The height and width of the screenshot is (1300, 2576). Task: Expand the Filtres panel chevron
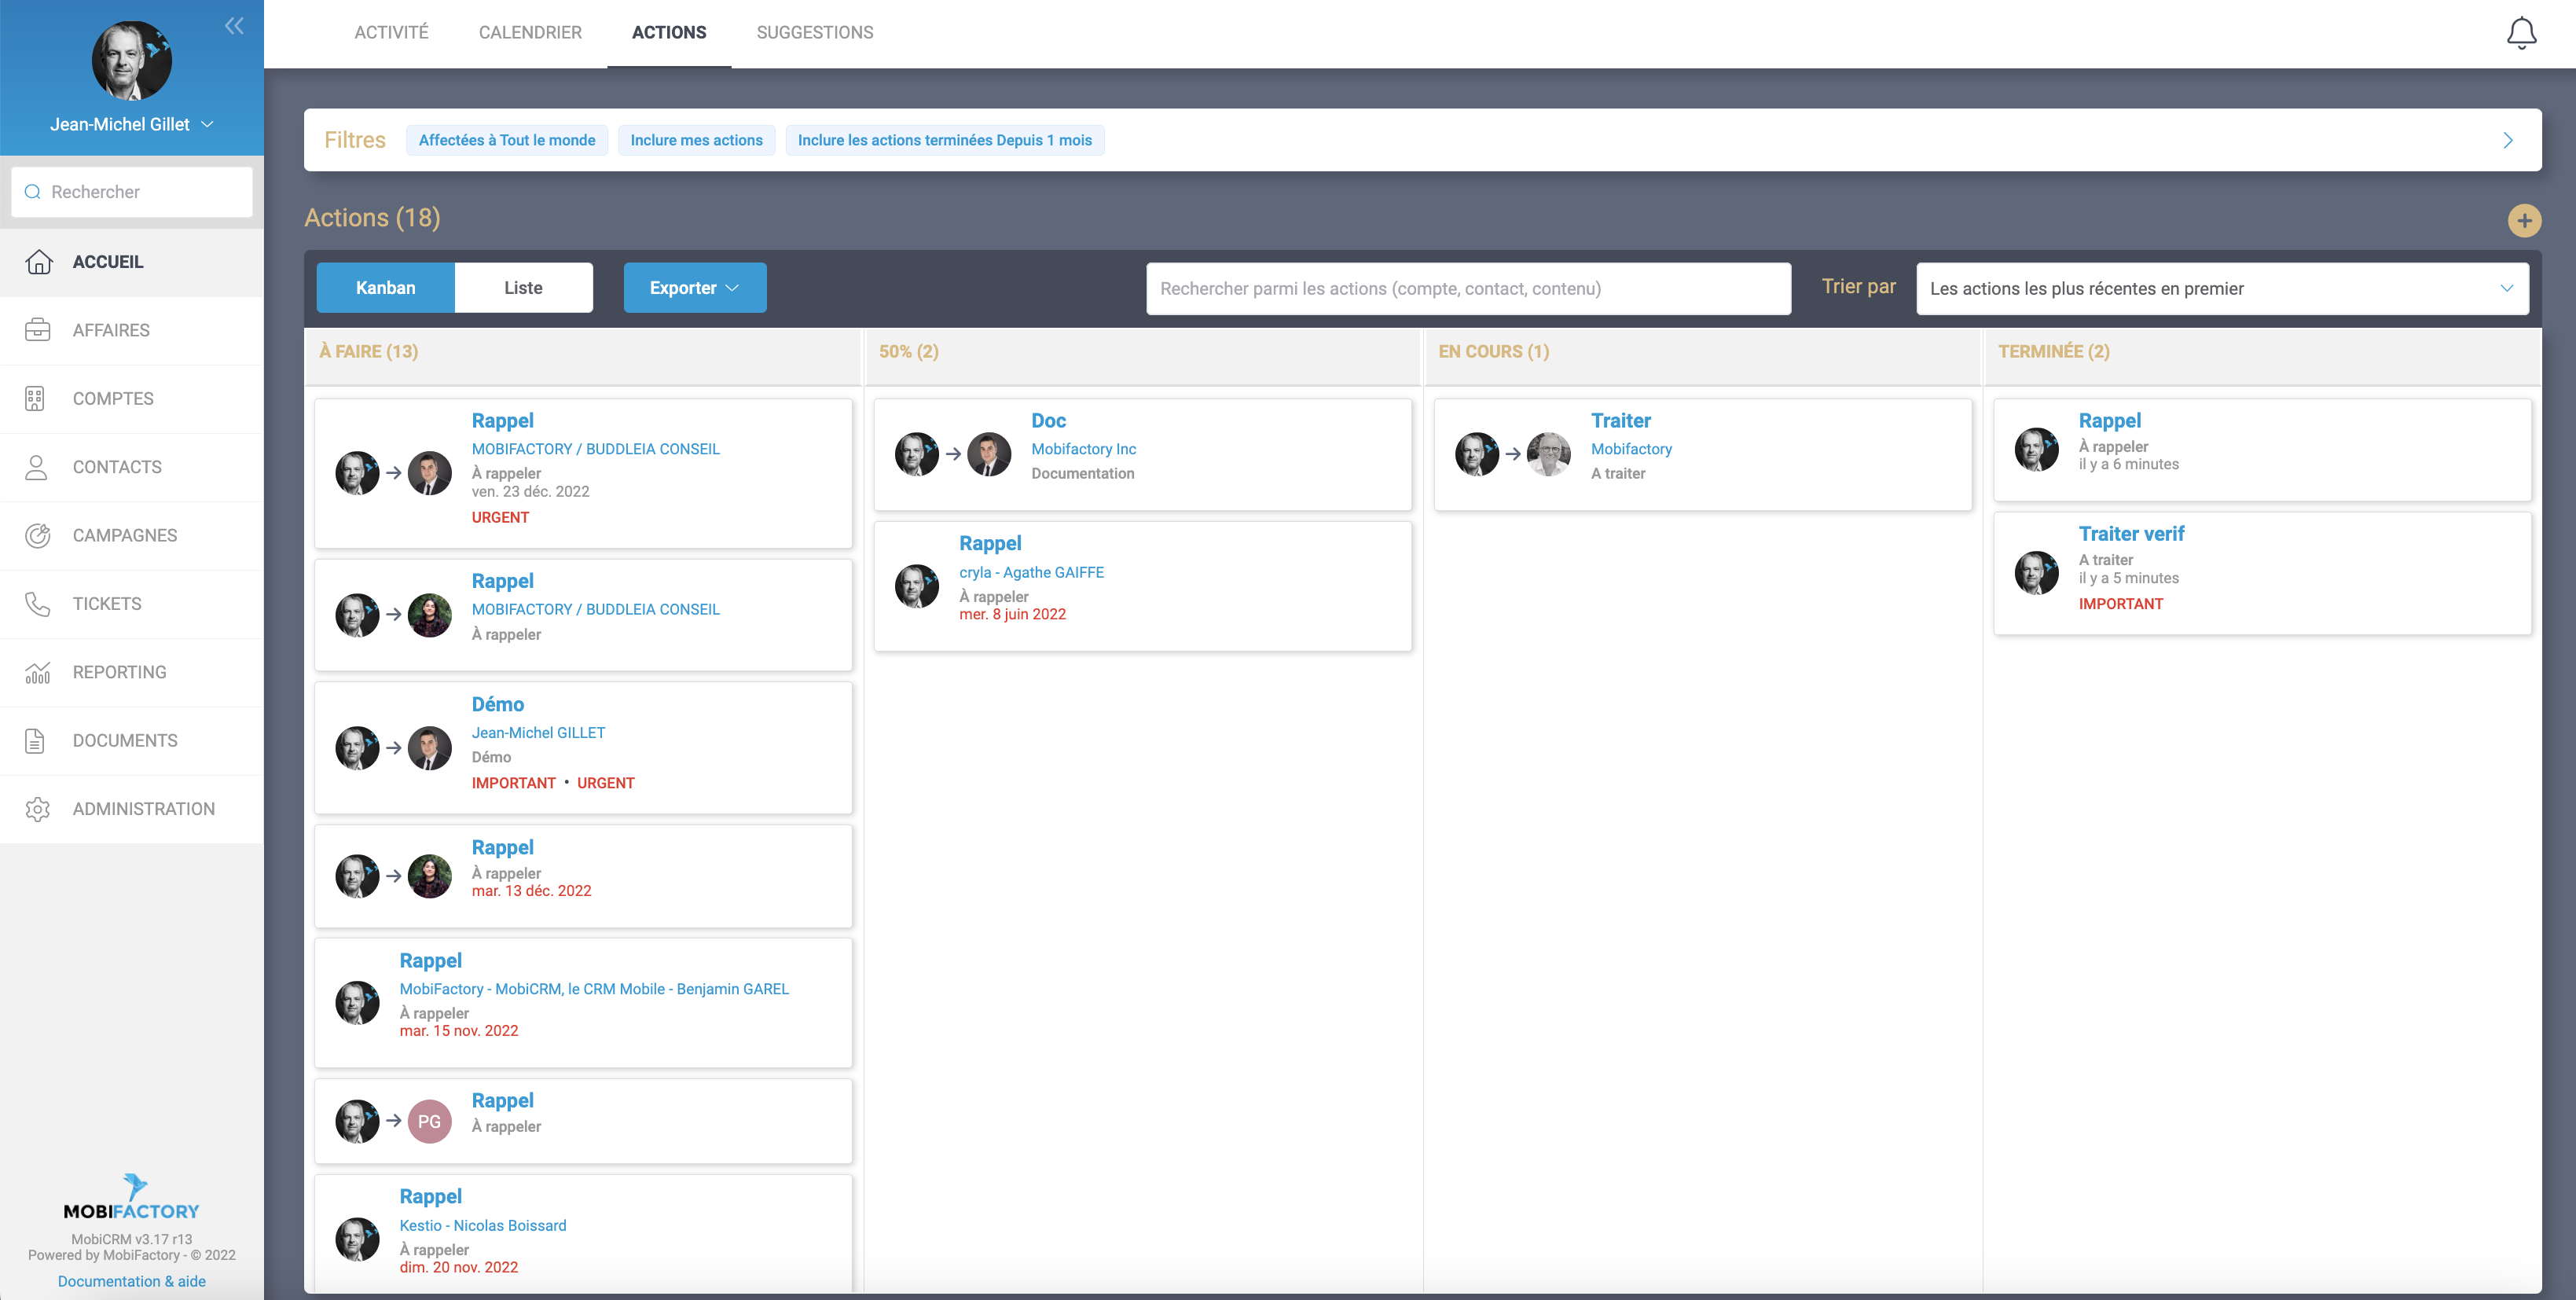pyautogui.click(x=2507, y=140)
